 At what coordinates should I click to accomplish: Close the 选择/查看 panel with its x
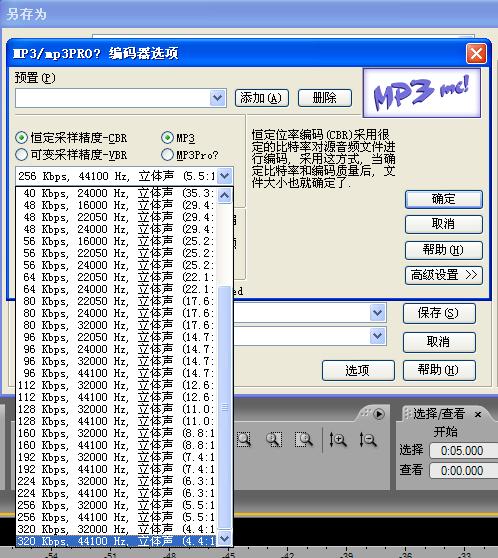(478, 415)
